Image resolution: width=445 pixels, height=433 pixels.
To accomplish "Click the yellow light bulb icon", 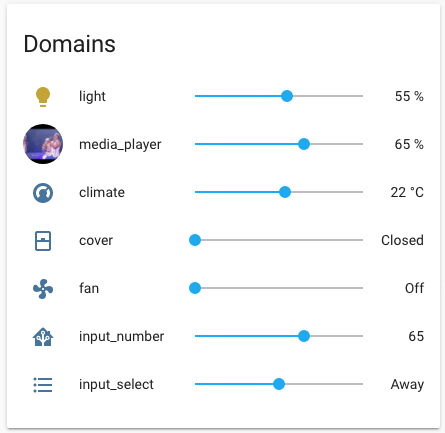I will 43,97.
